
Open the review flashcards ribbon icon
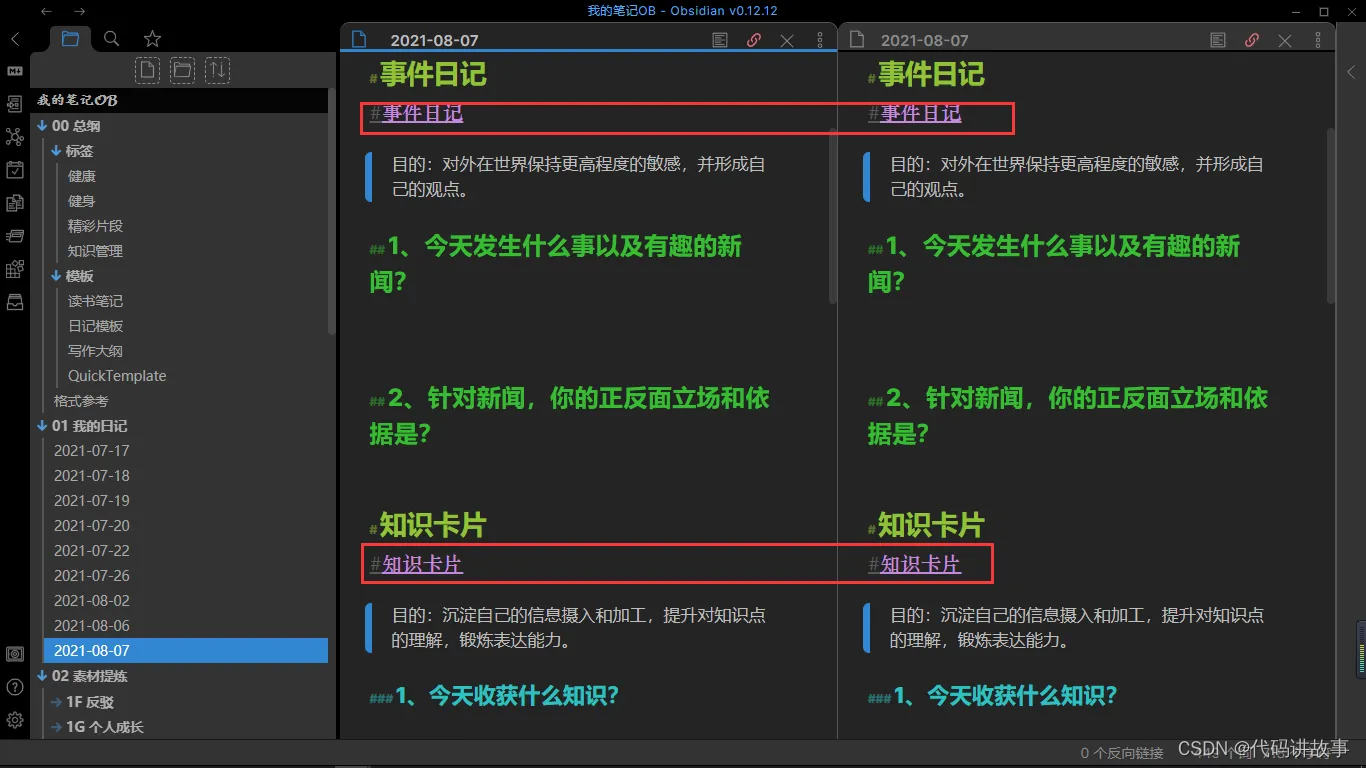point(15,236)
